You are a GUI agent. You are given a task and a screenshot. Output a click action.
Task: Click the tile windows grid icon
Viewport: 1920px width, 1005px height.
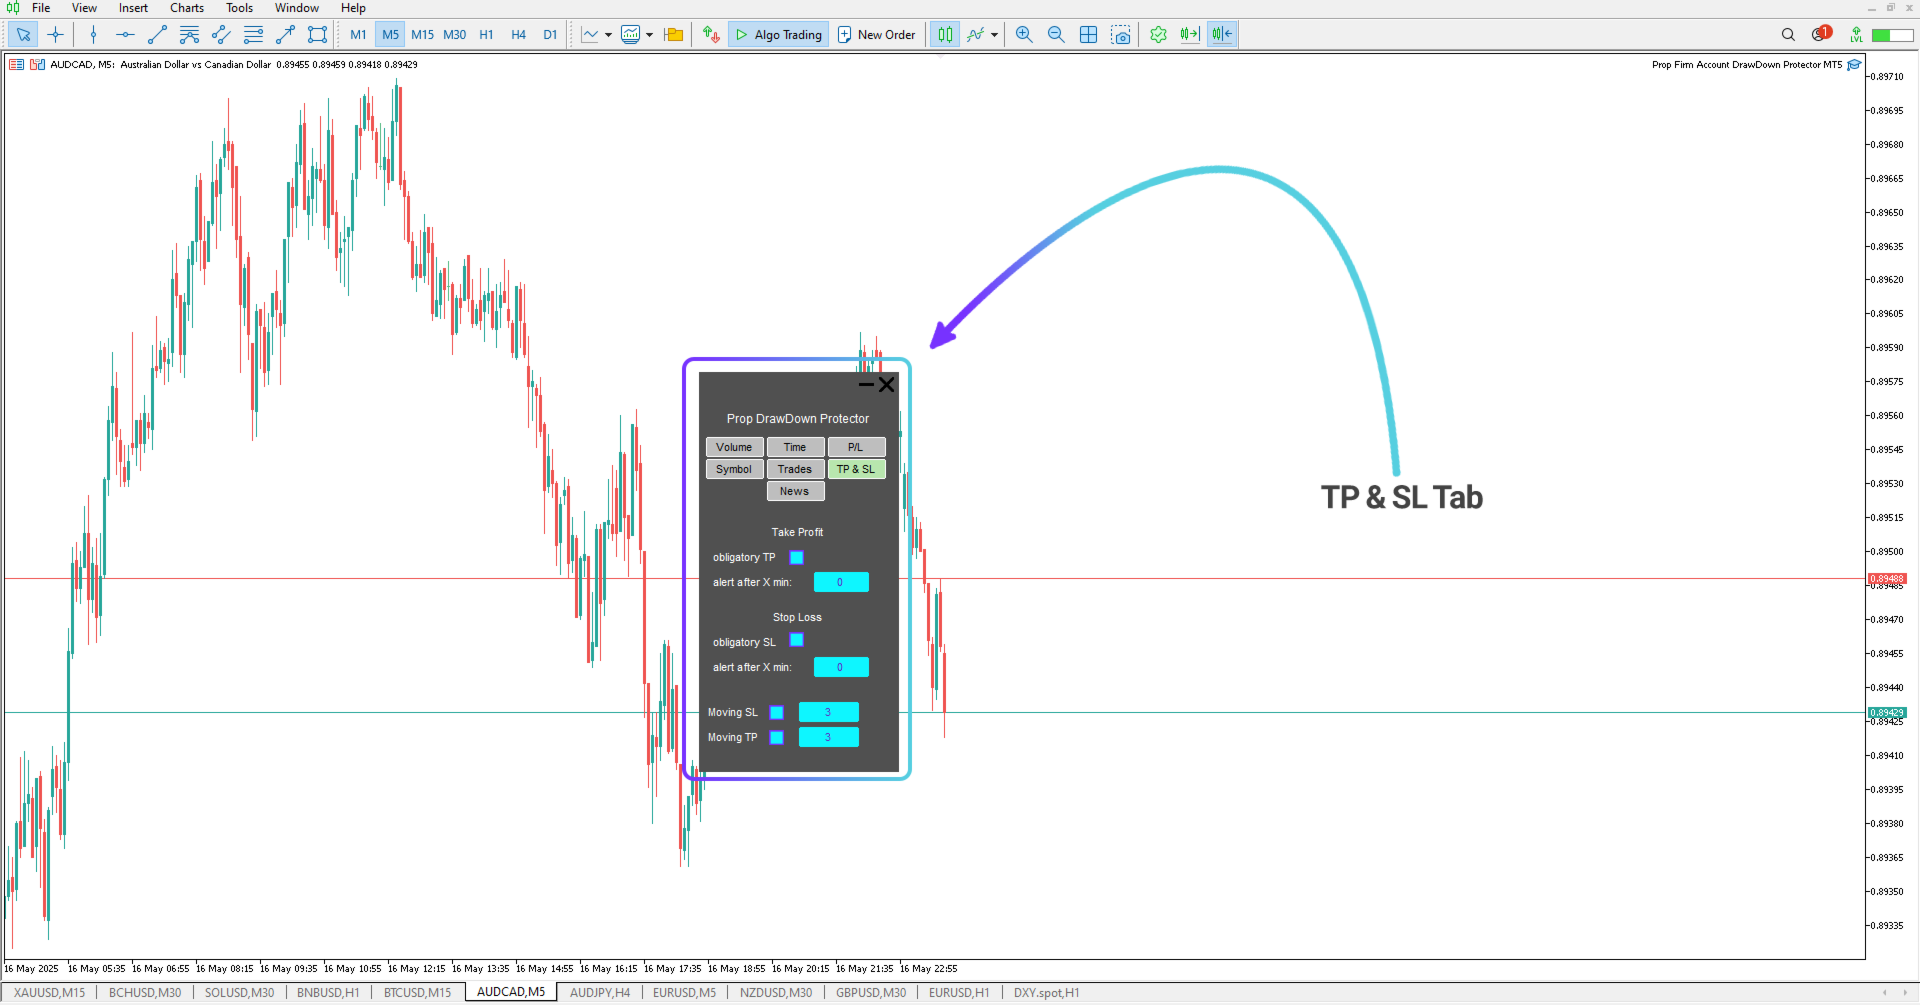[x=1088, y=34]
